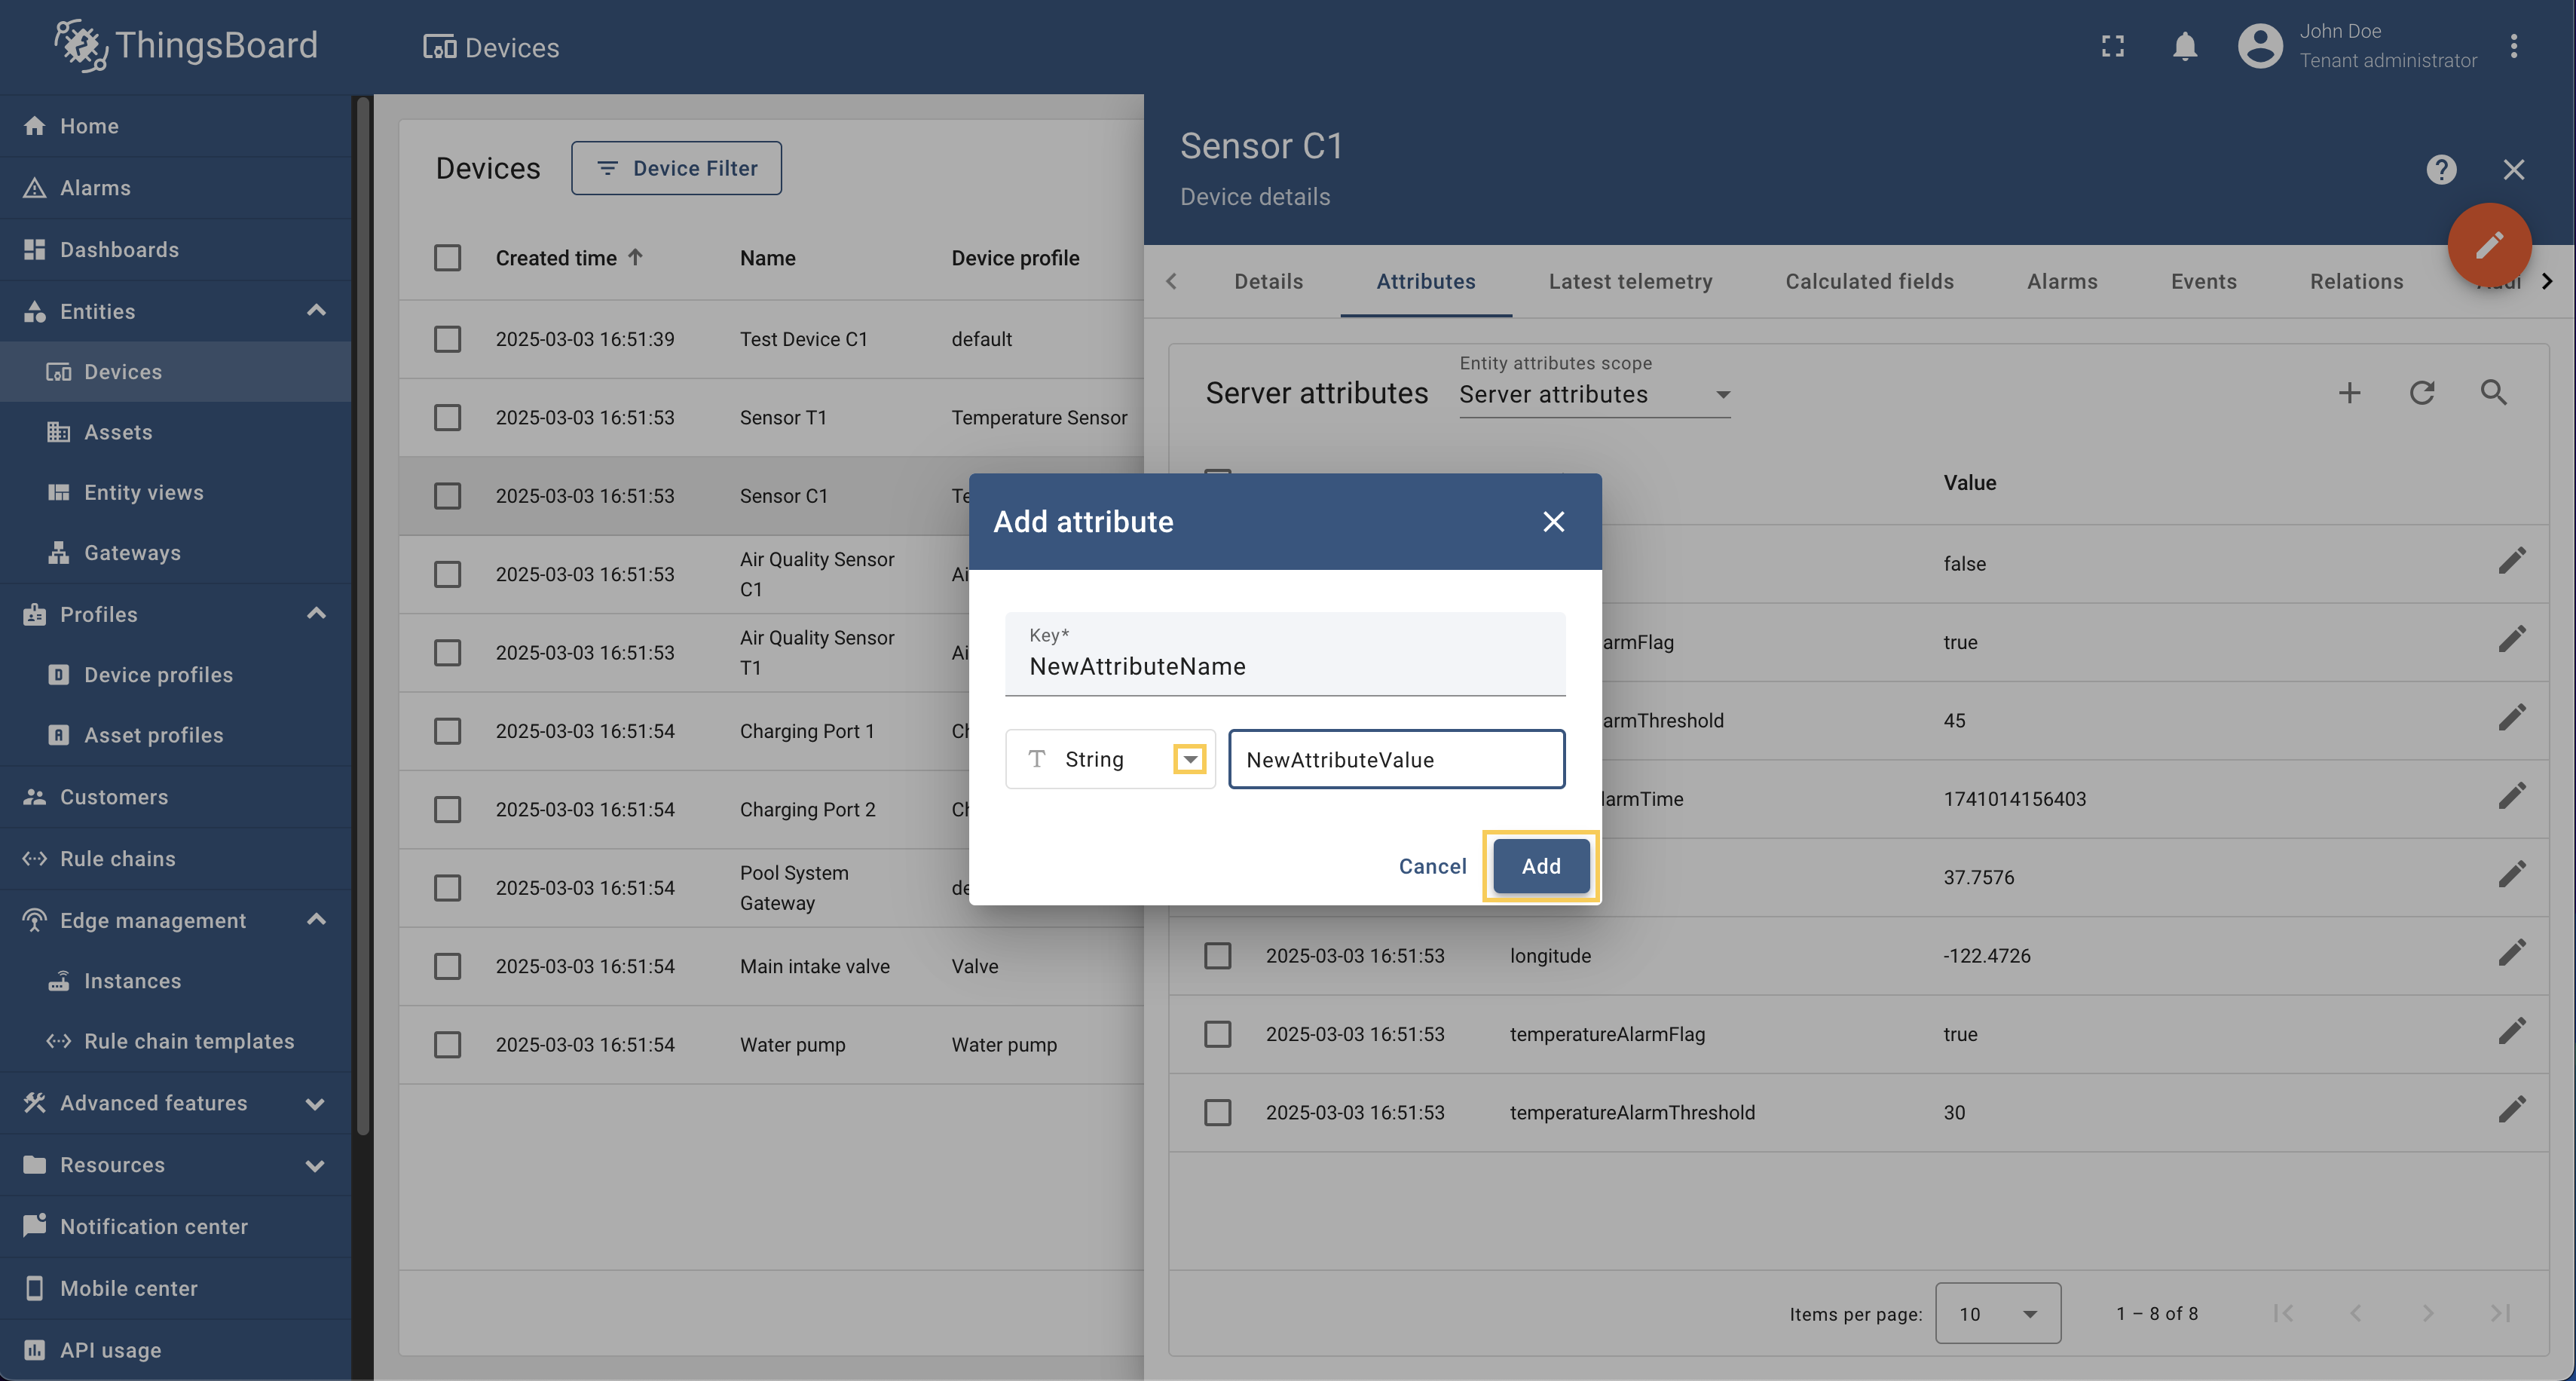Viewport: 2576px width, 1381px height.
Task: Open Device Filter
Action: (676, 168)
